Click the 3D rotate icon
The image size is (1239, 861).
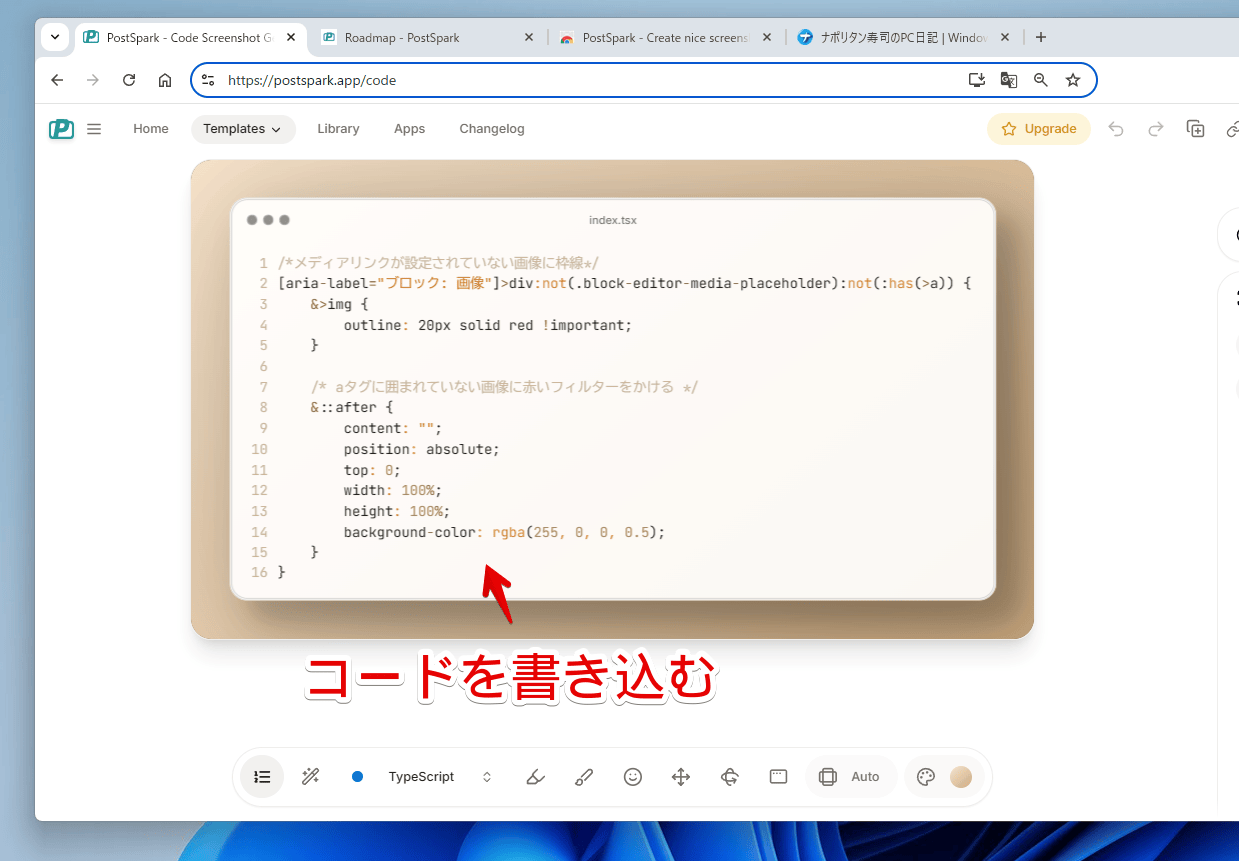(x=730, y=777)
